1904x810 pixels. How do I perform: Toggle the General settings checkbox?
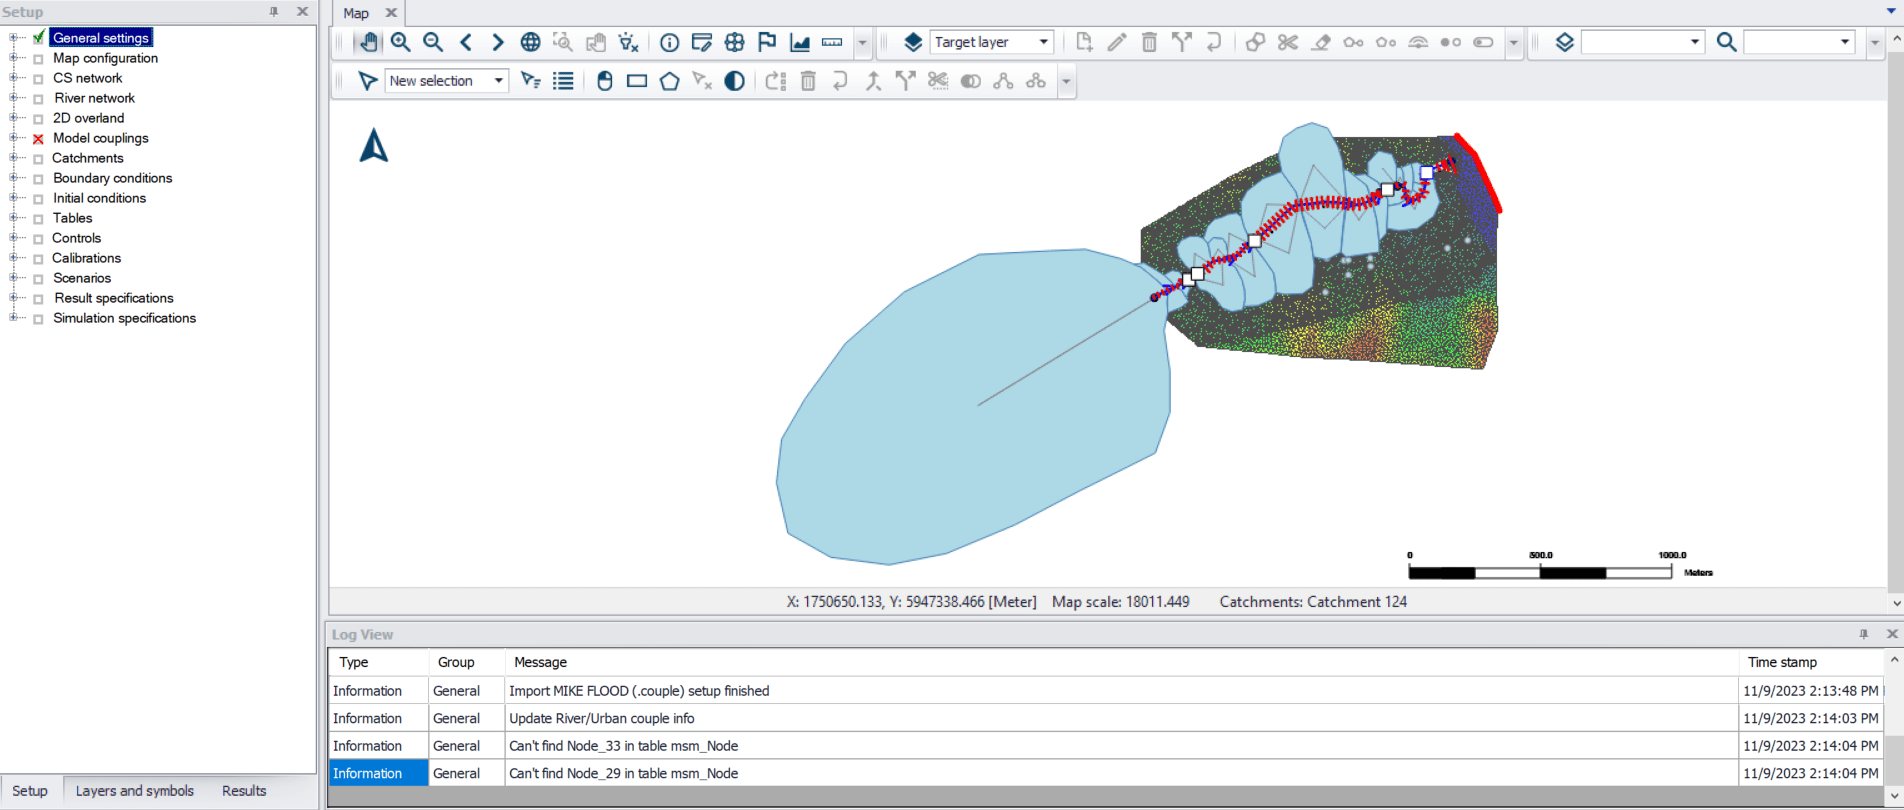38,38
